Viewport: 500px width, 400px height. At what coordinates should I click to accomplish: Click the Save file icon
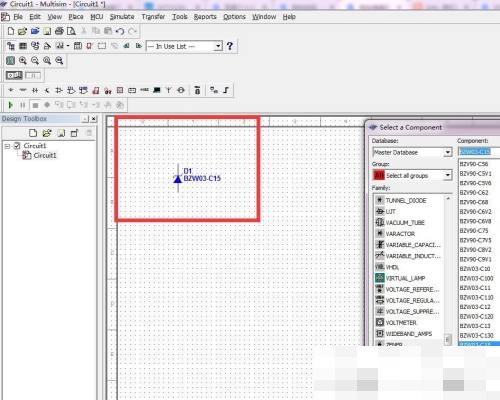[x=47, y=31]
